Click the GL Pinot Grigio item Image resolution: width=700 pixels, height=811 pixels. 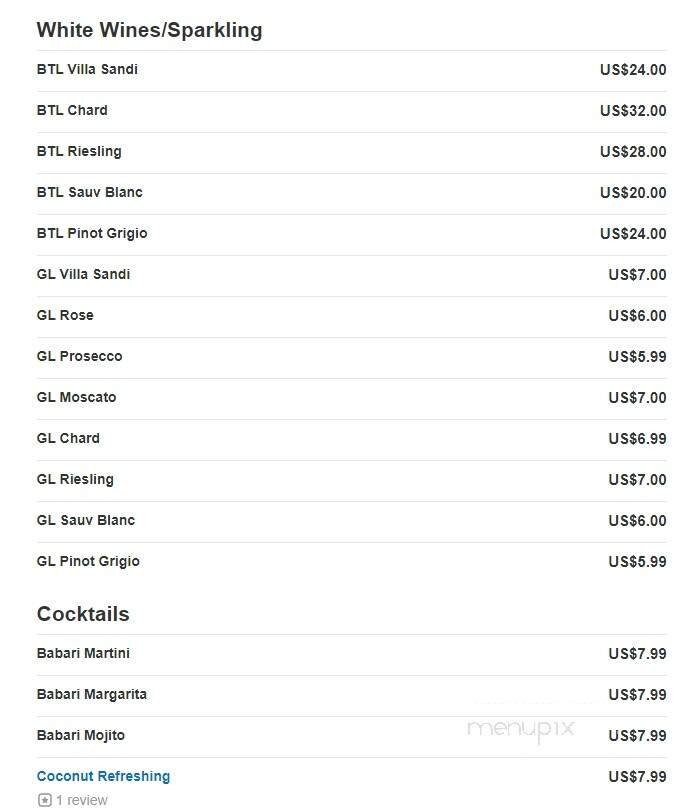coord(88,562)
